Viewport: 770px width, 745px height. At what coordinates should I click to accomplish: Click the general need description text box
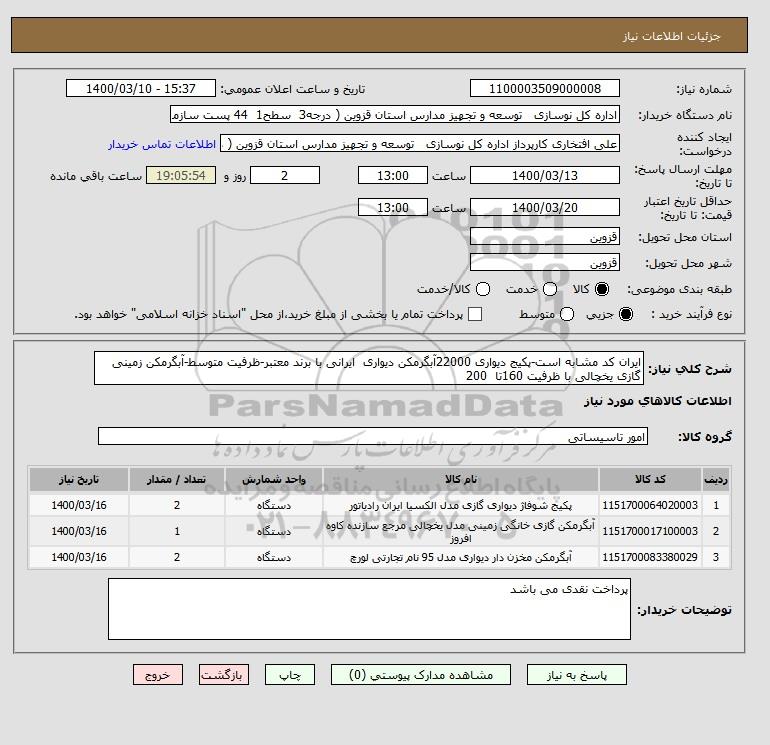369,368
